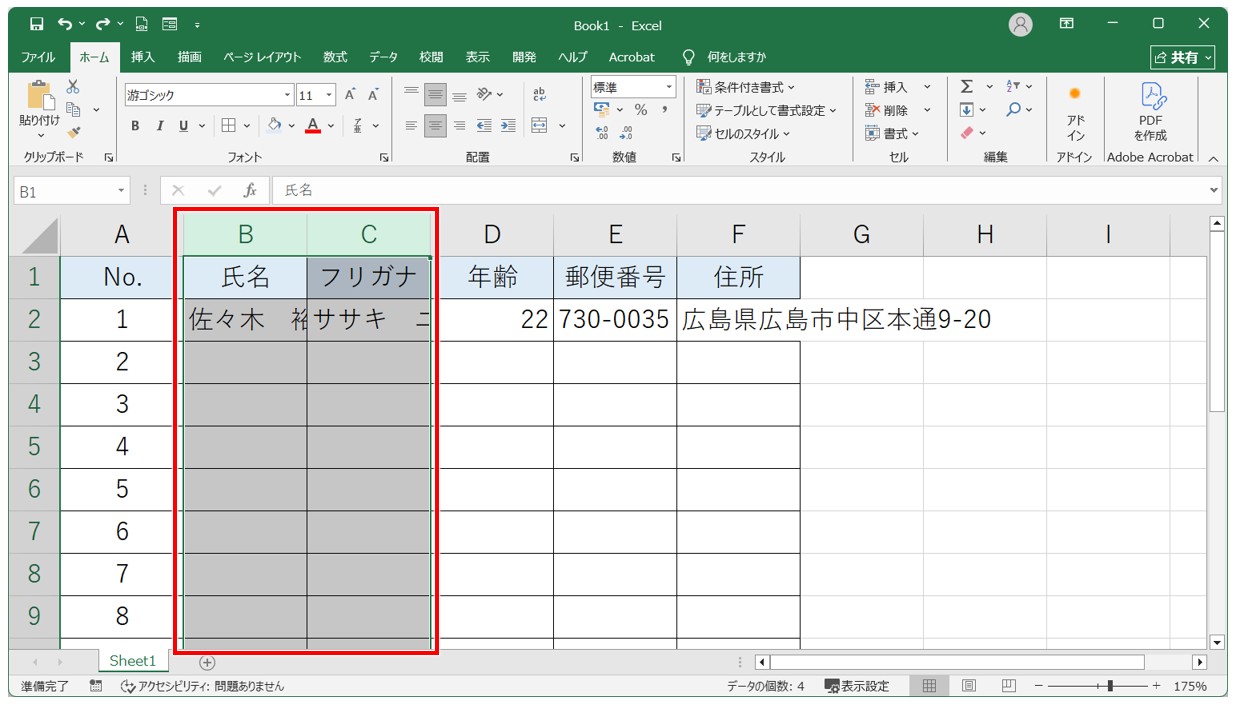This screenshot has width=1236, height=704.
Task: Increase font size with the larger A
Action: coord(350,95)
